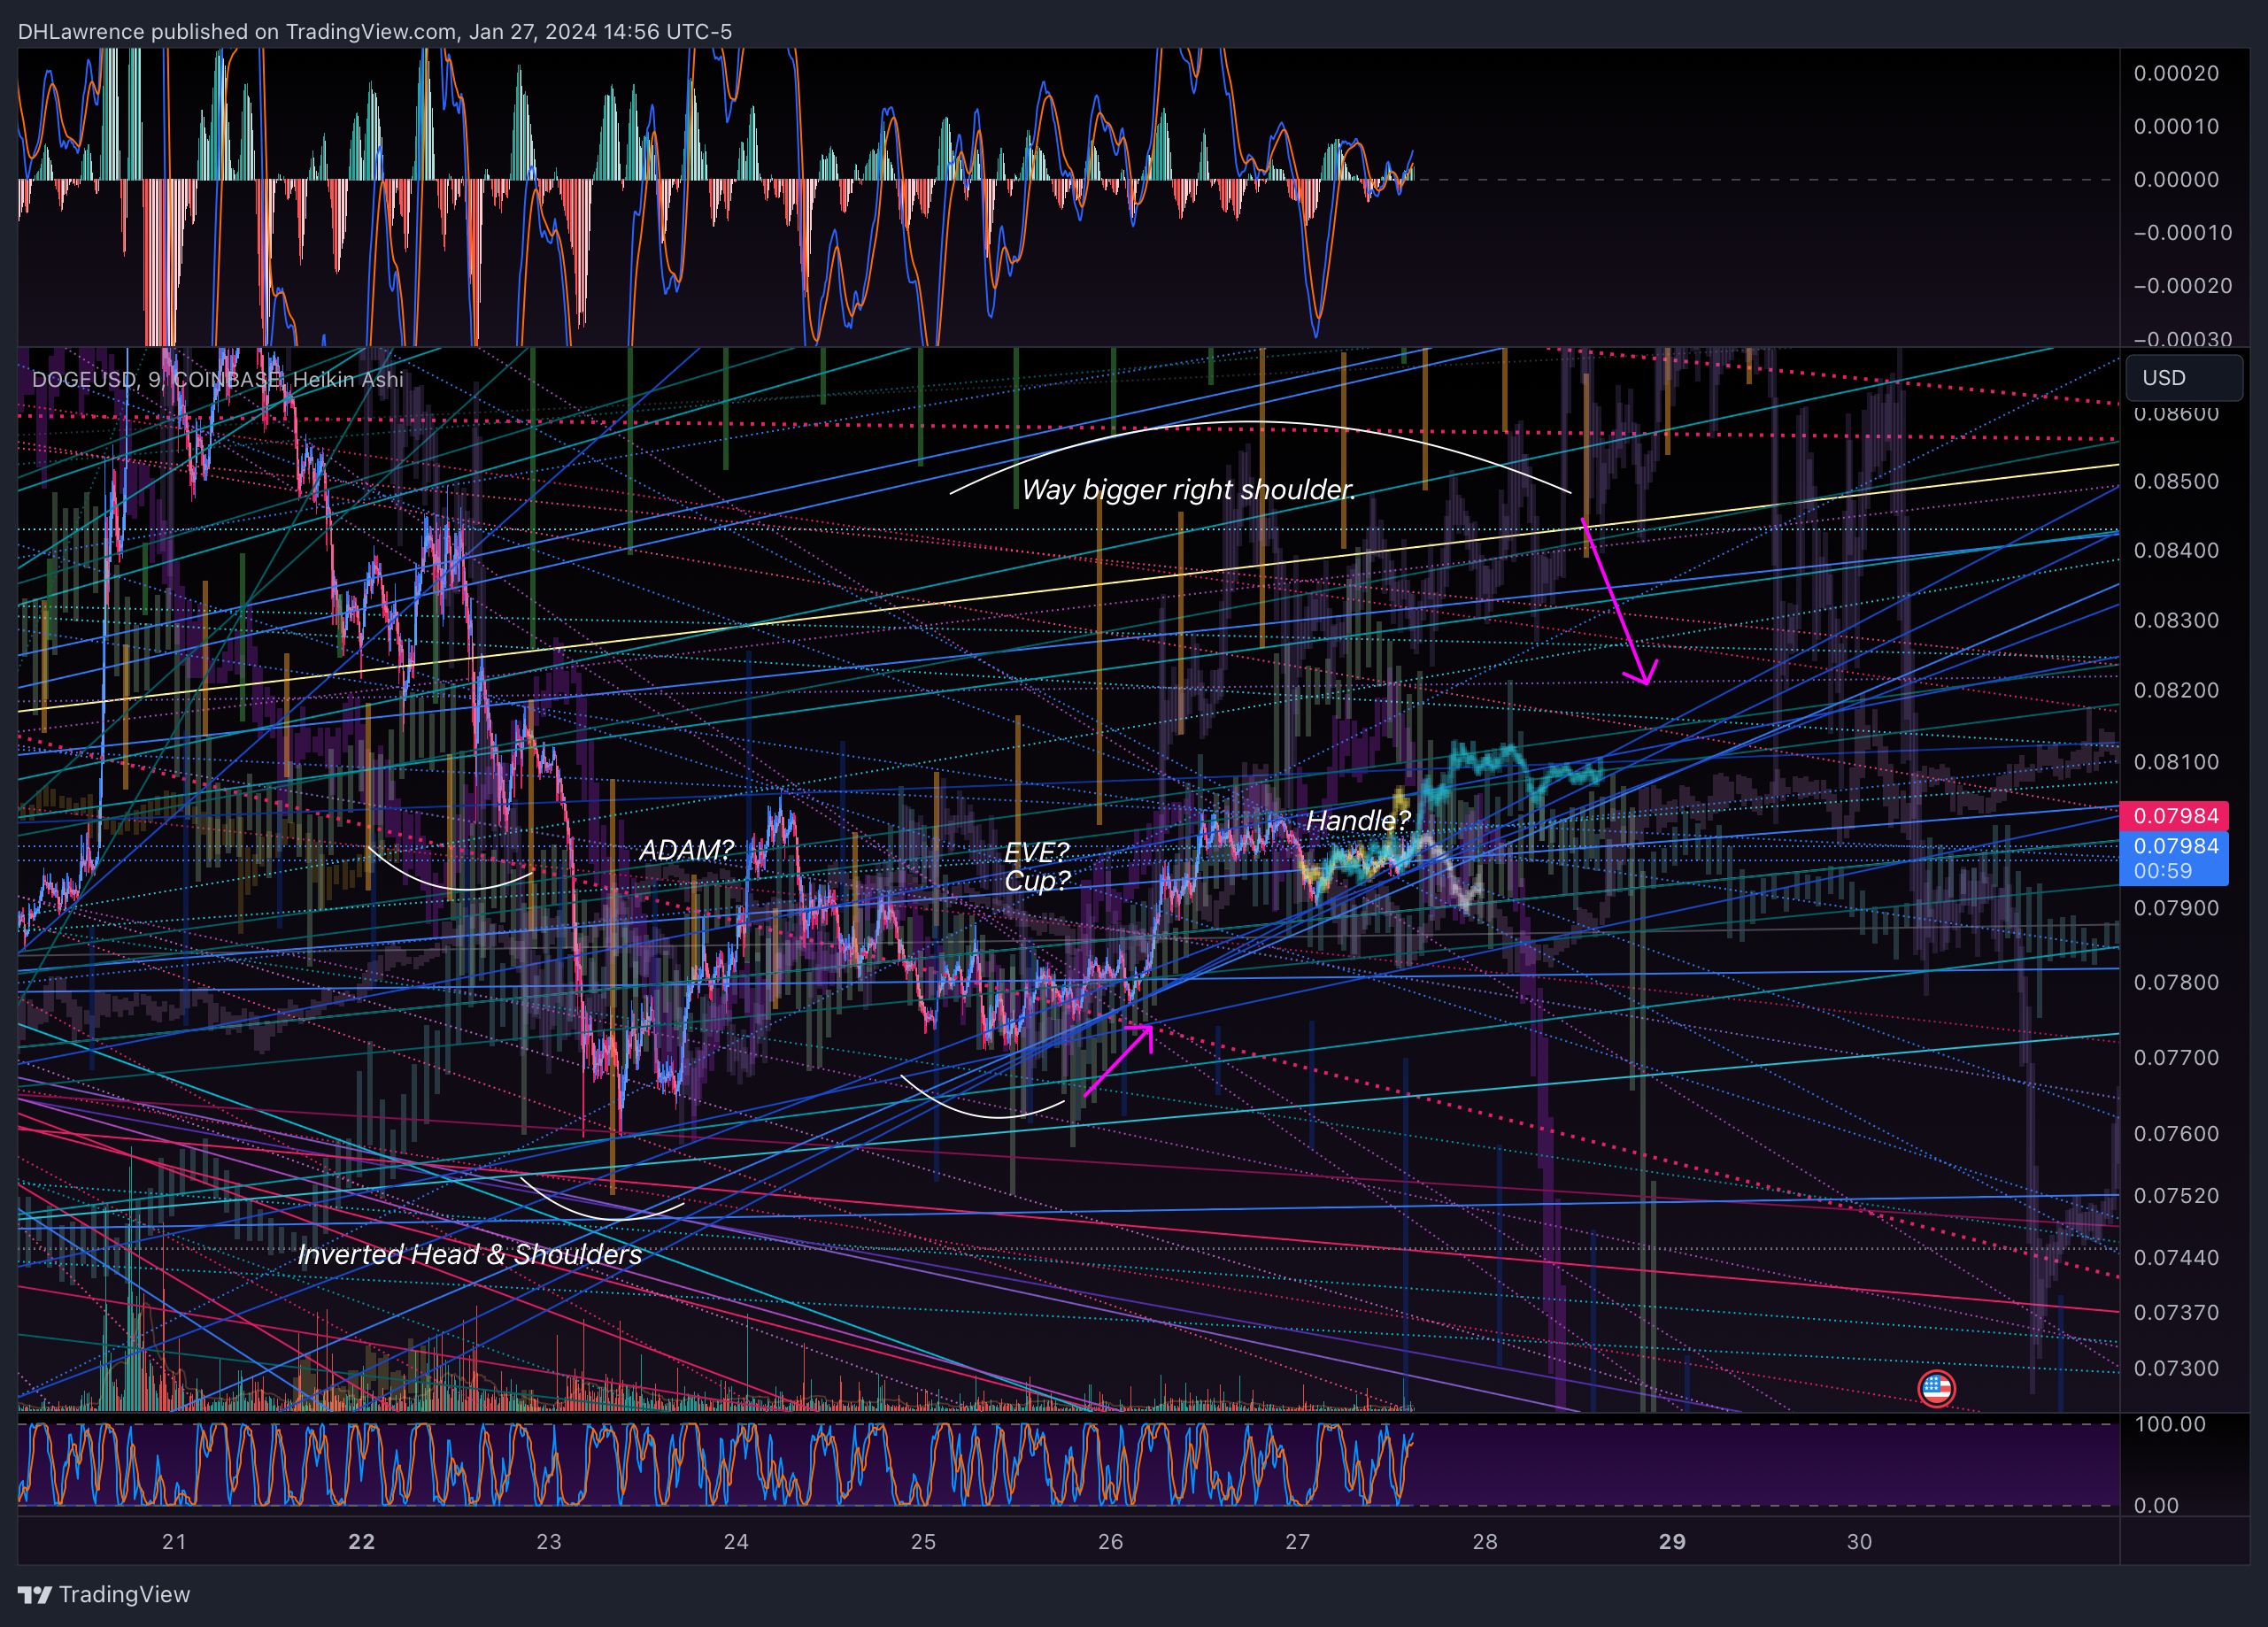Click the DOGEUSD chart symbol legend

click(x=218, y=379)
